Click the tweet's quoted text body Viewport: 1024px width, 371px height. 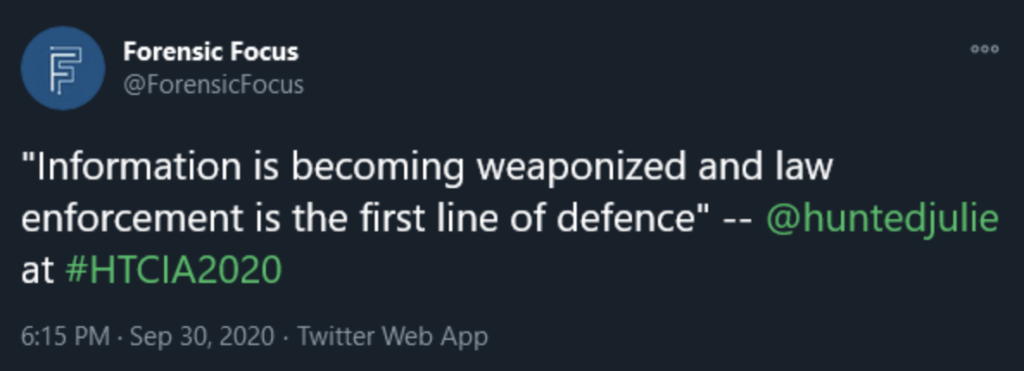[x=510, y=219]
